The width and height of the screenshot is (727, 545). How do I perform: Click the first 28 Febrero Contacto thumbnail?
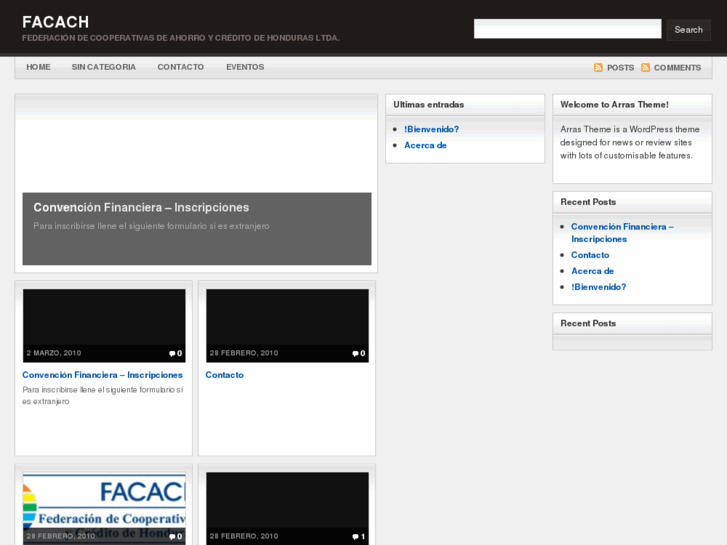287,326
